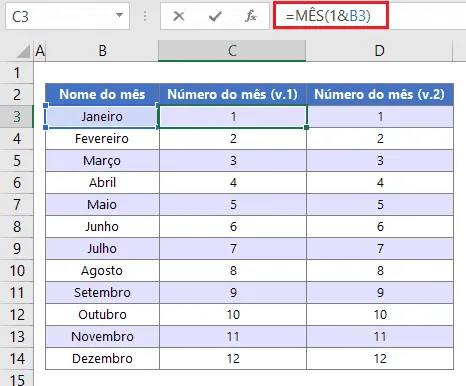Select row 14 header
Screen dimensions: 466x386
[x=17, y=359]
